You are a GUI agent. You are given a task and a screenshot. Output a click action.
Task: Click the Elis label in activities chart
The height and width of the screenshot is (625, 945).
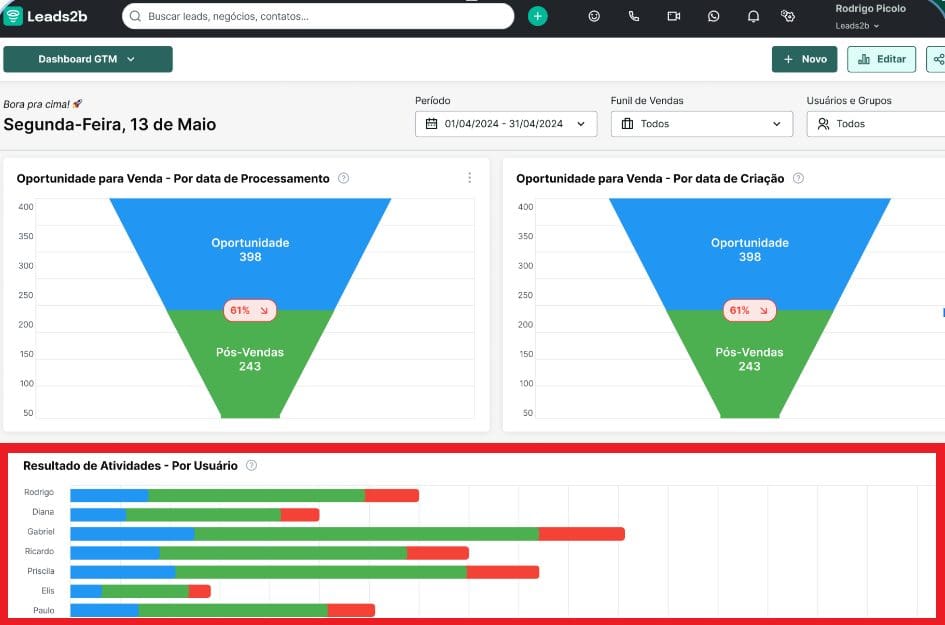(x=48, y=591)
